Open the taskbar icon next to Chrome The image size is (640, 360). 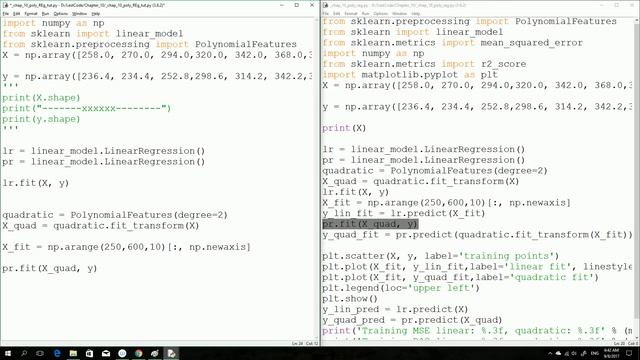click(155, 353)
